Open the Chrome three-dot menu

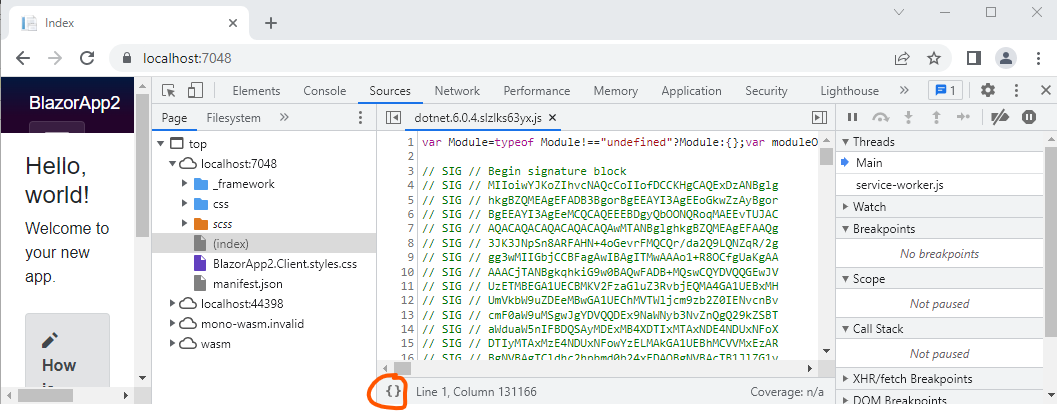pyautogui.click(x=1037, y=59)
